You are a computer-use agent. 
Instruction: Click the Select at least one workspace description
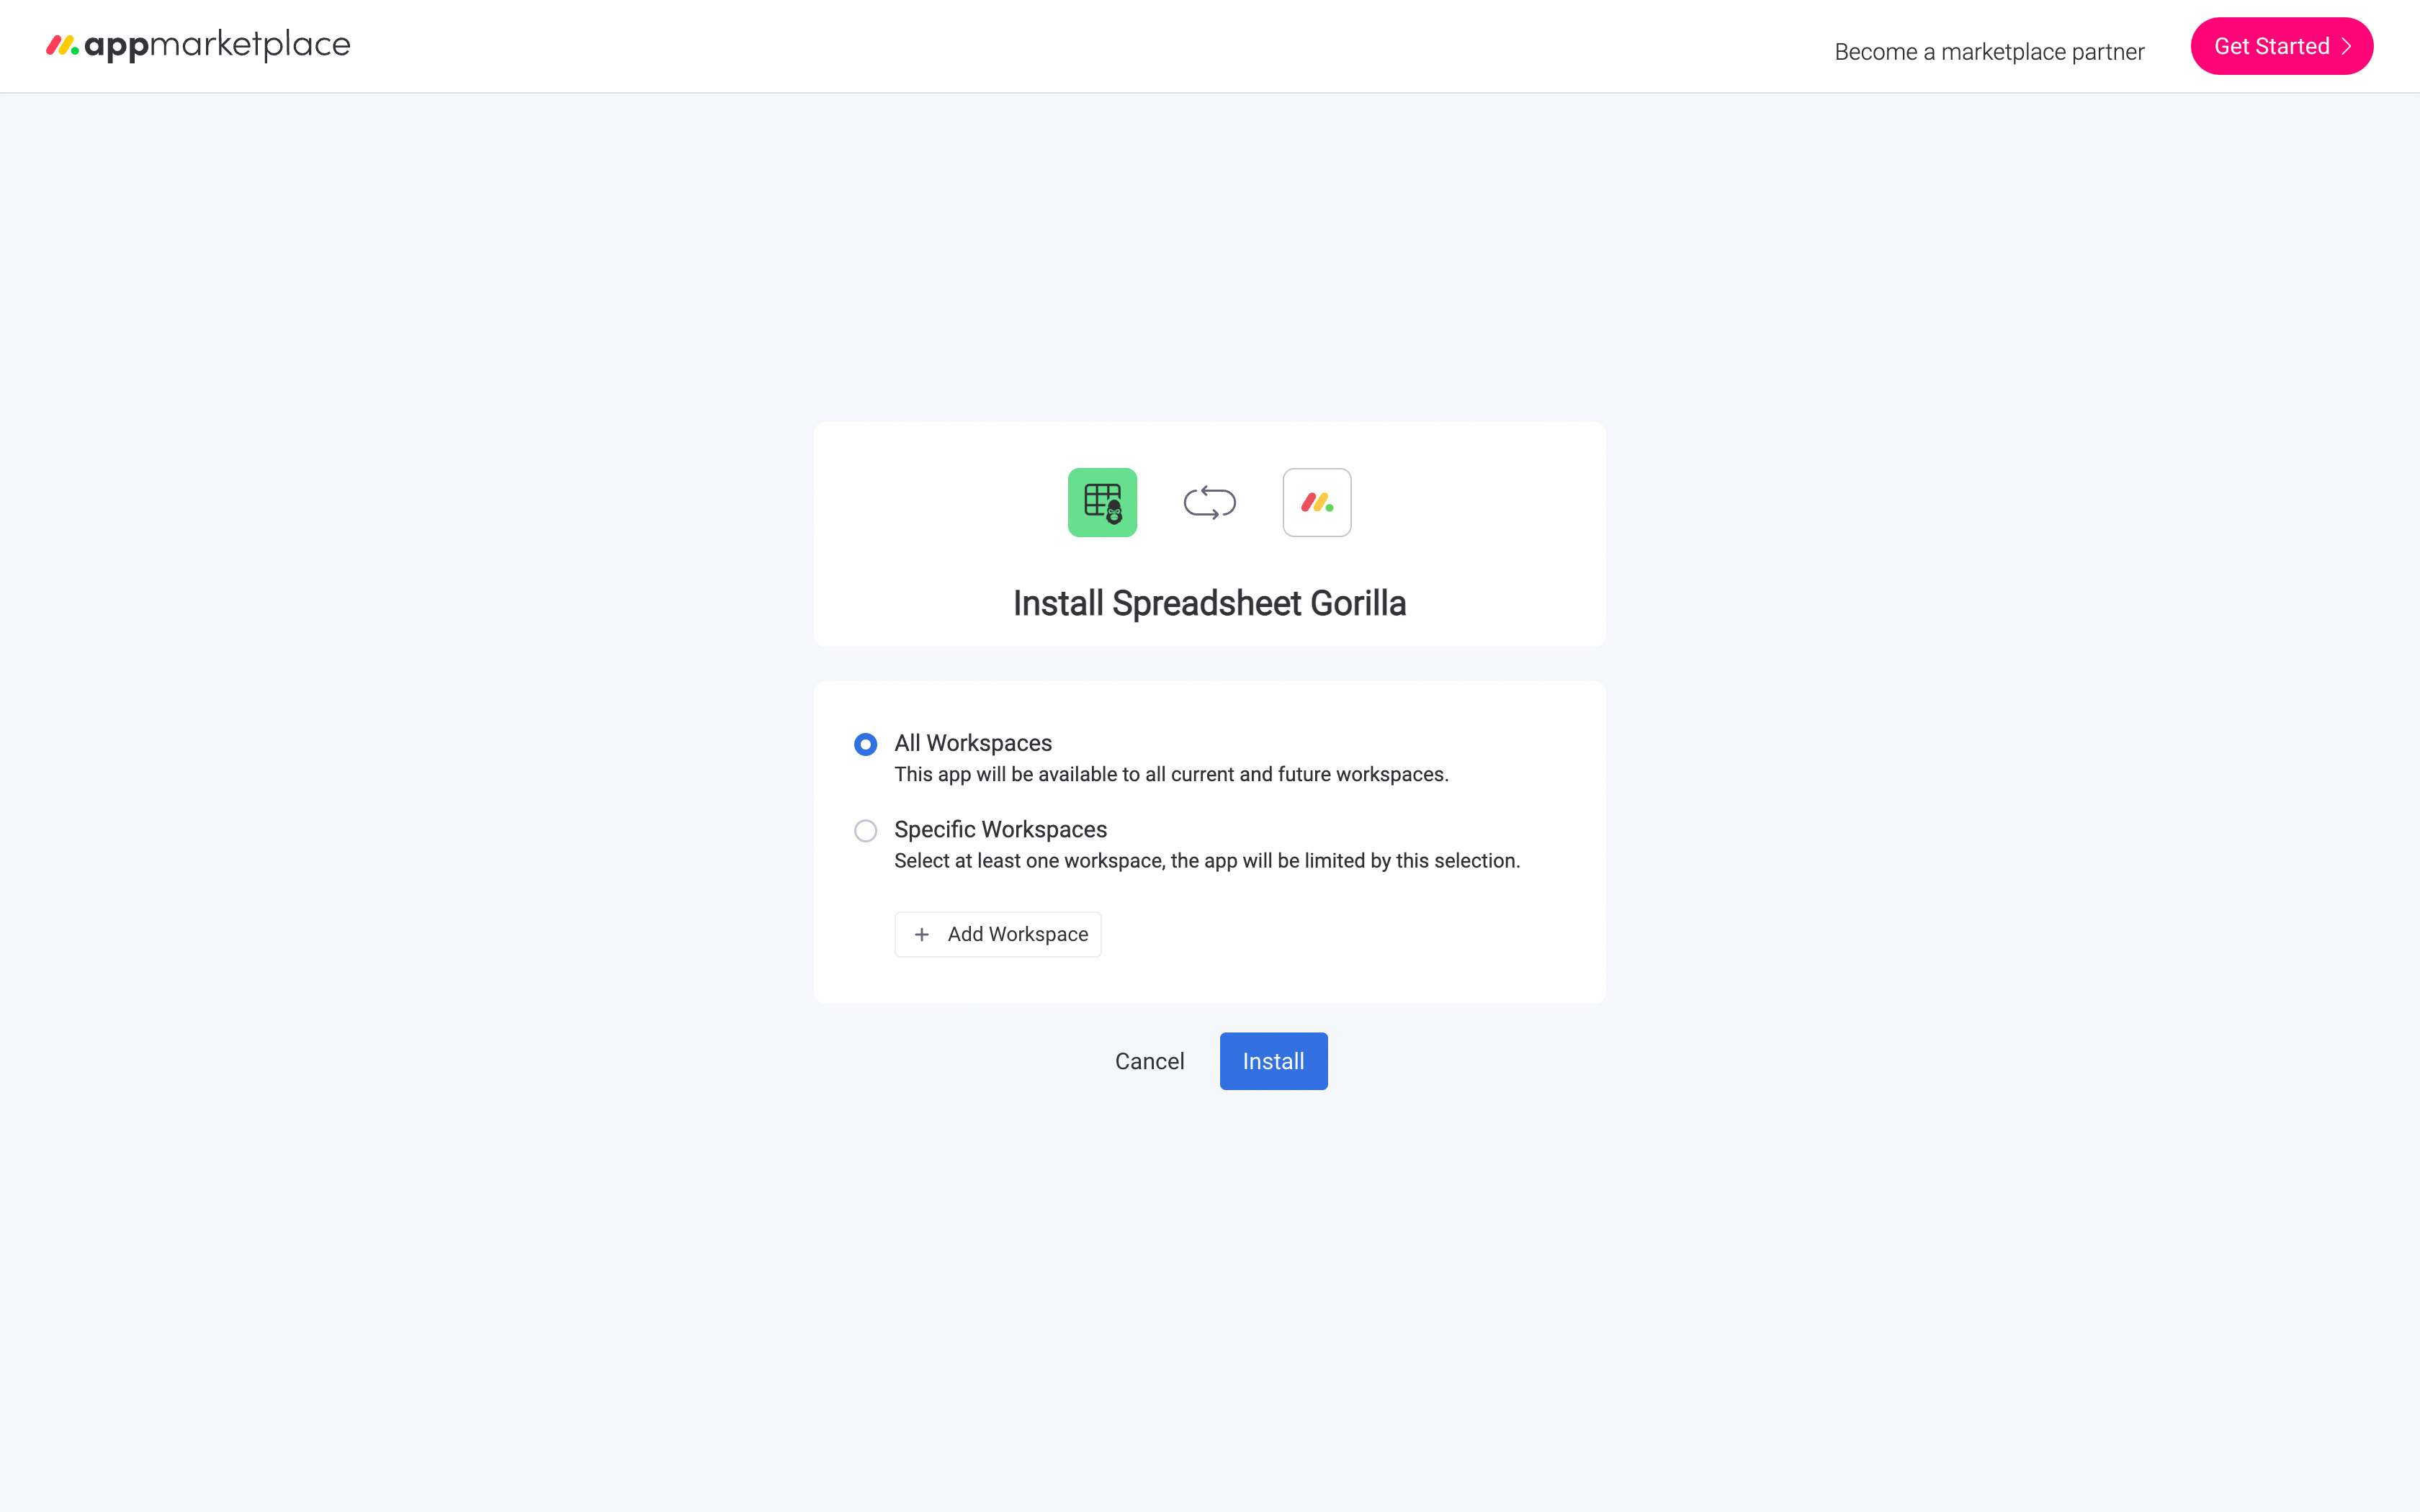[x=1206, y=861]
